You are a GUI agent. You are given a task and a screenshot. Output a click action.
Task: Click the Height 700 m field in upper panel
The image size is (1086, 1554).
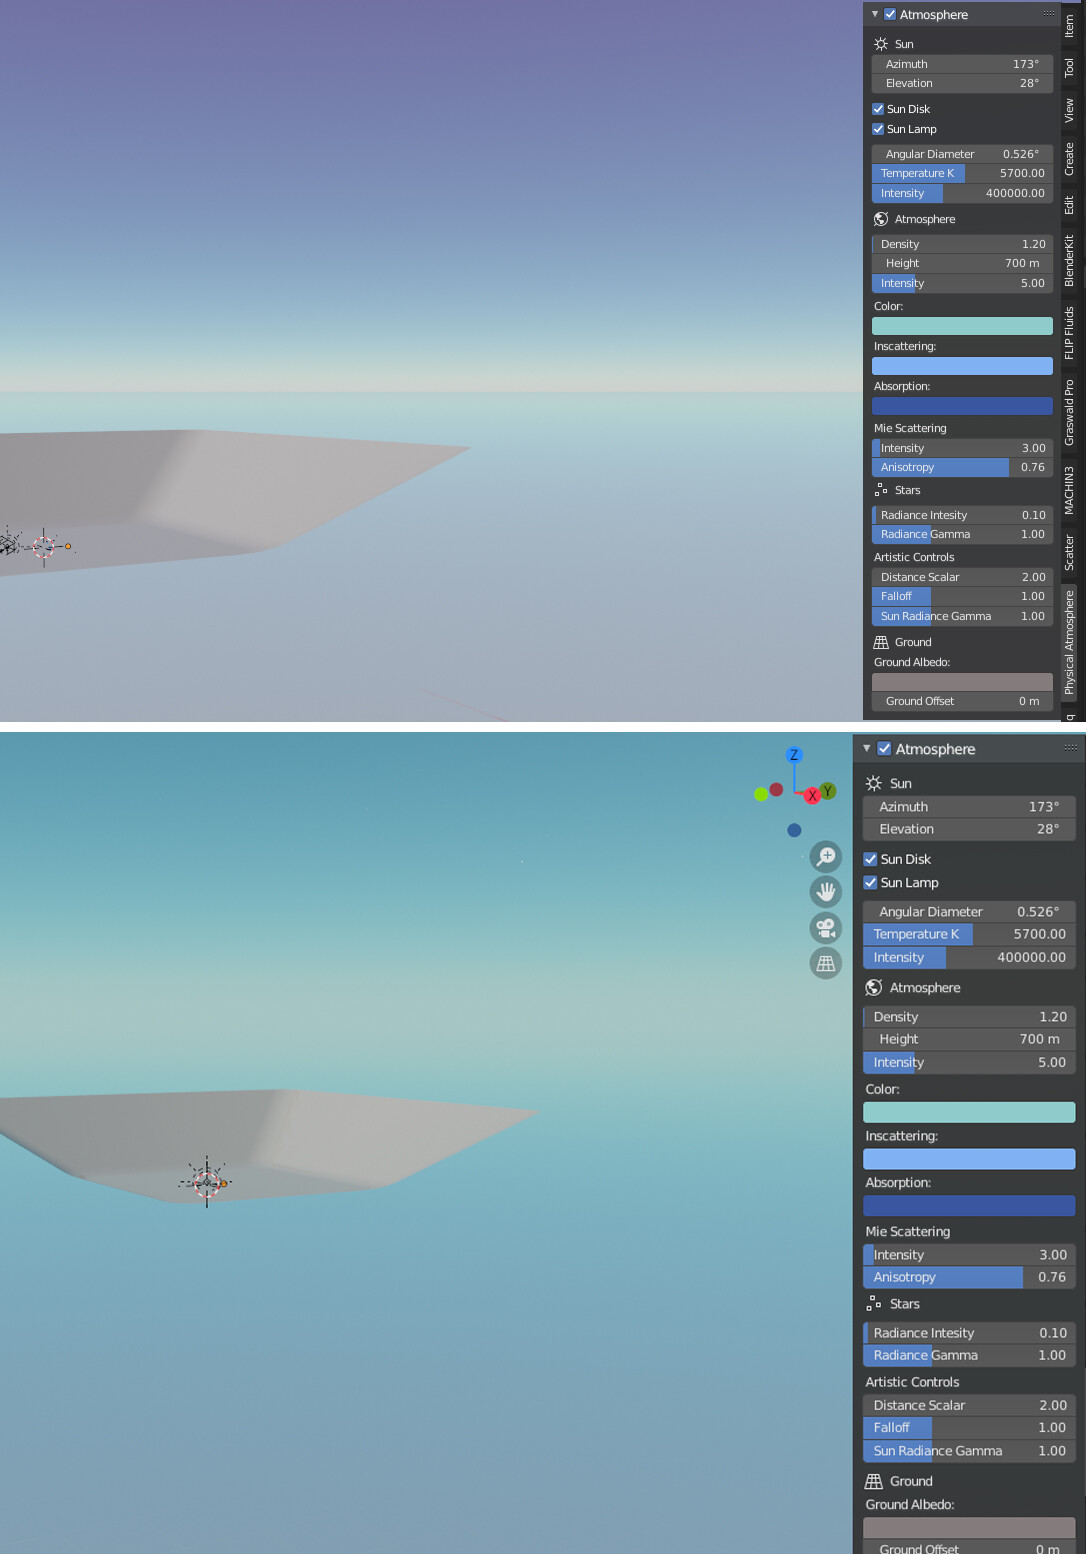[x=962, y=263]
